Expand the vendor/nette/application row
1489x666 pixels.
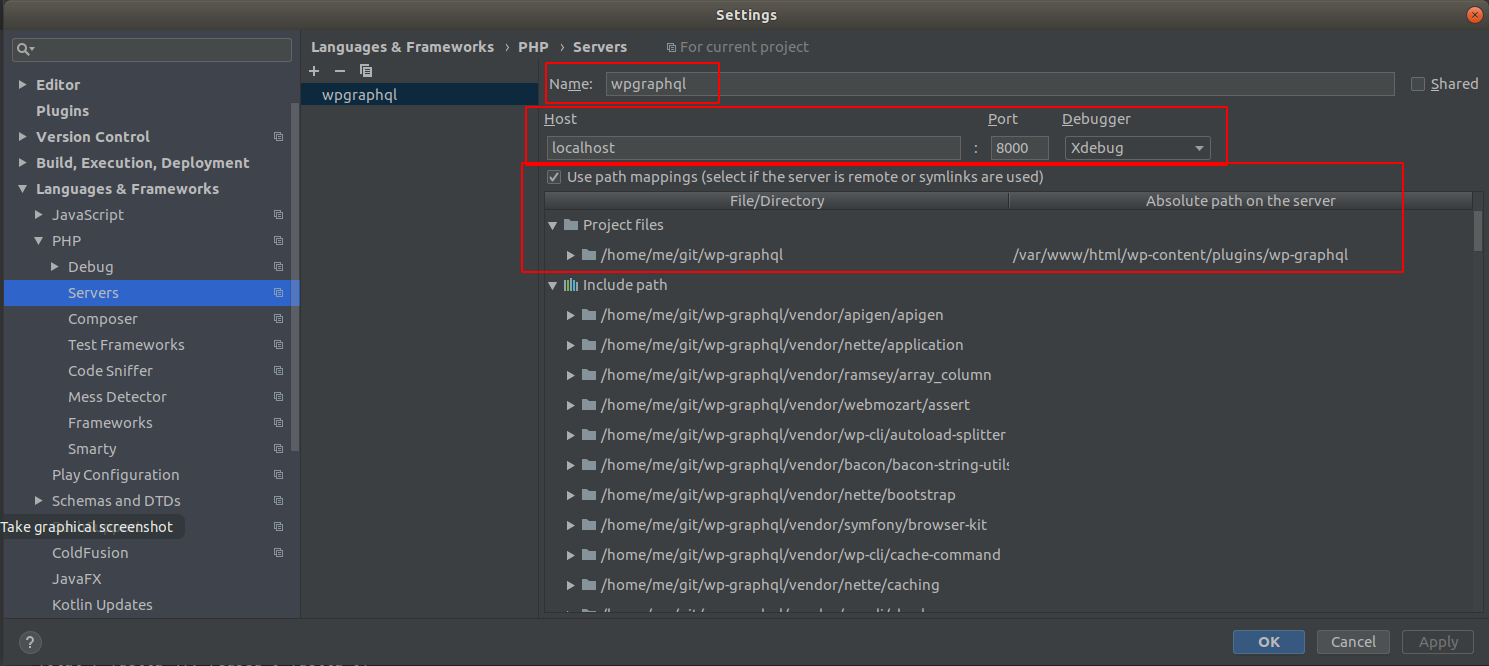571,345
